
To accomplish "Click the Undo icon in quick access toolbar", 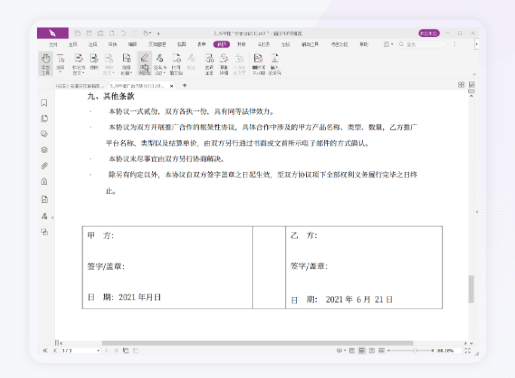I will (123, 33).
